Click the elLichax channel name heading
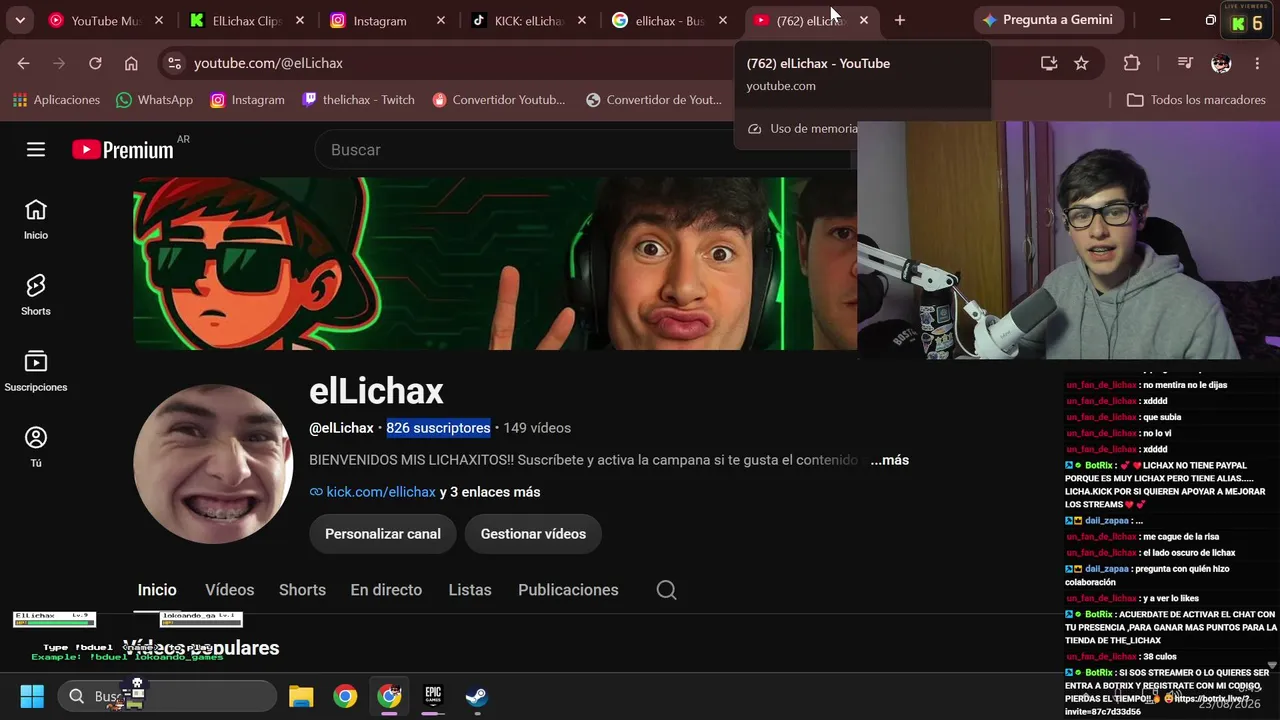The height and width of the screenshot is (720, 1280). tap(376, 391)
